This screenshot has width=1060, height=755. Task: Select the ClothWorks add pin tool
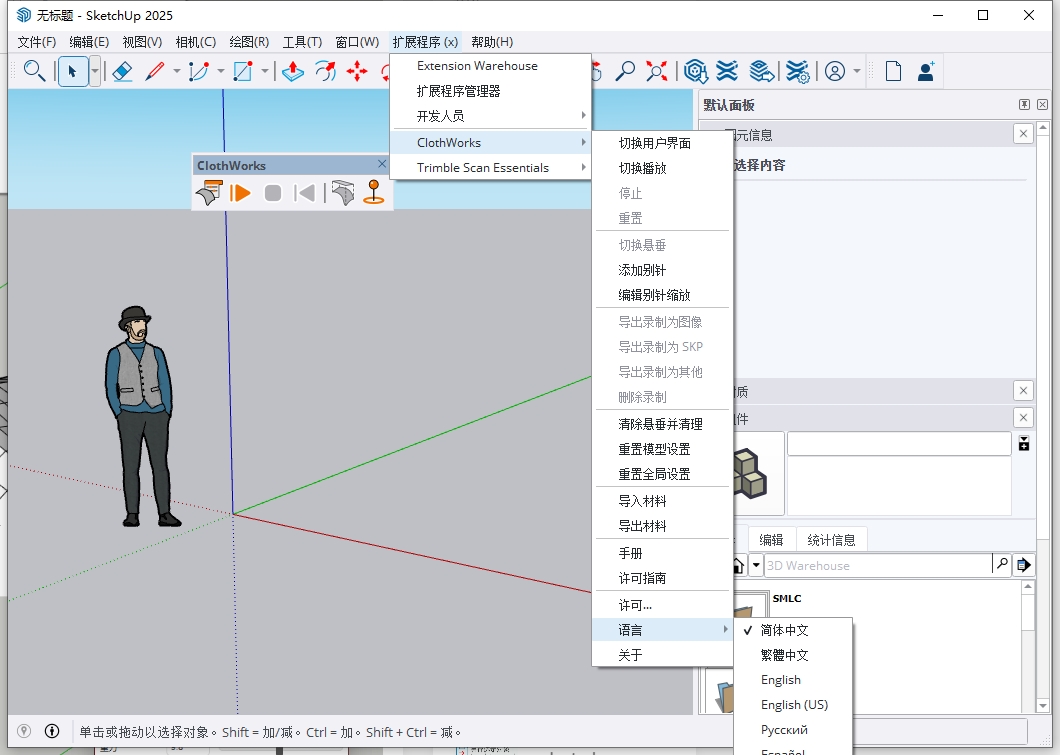click(x=374, y=192)
